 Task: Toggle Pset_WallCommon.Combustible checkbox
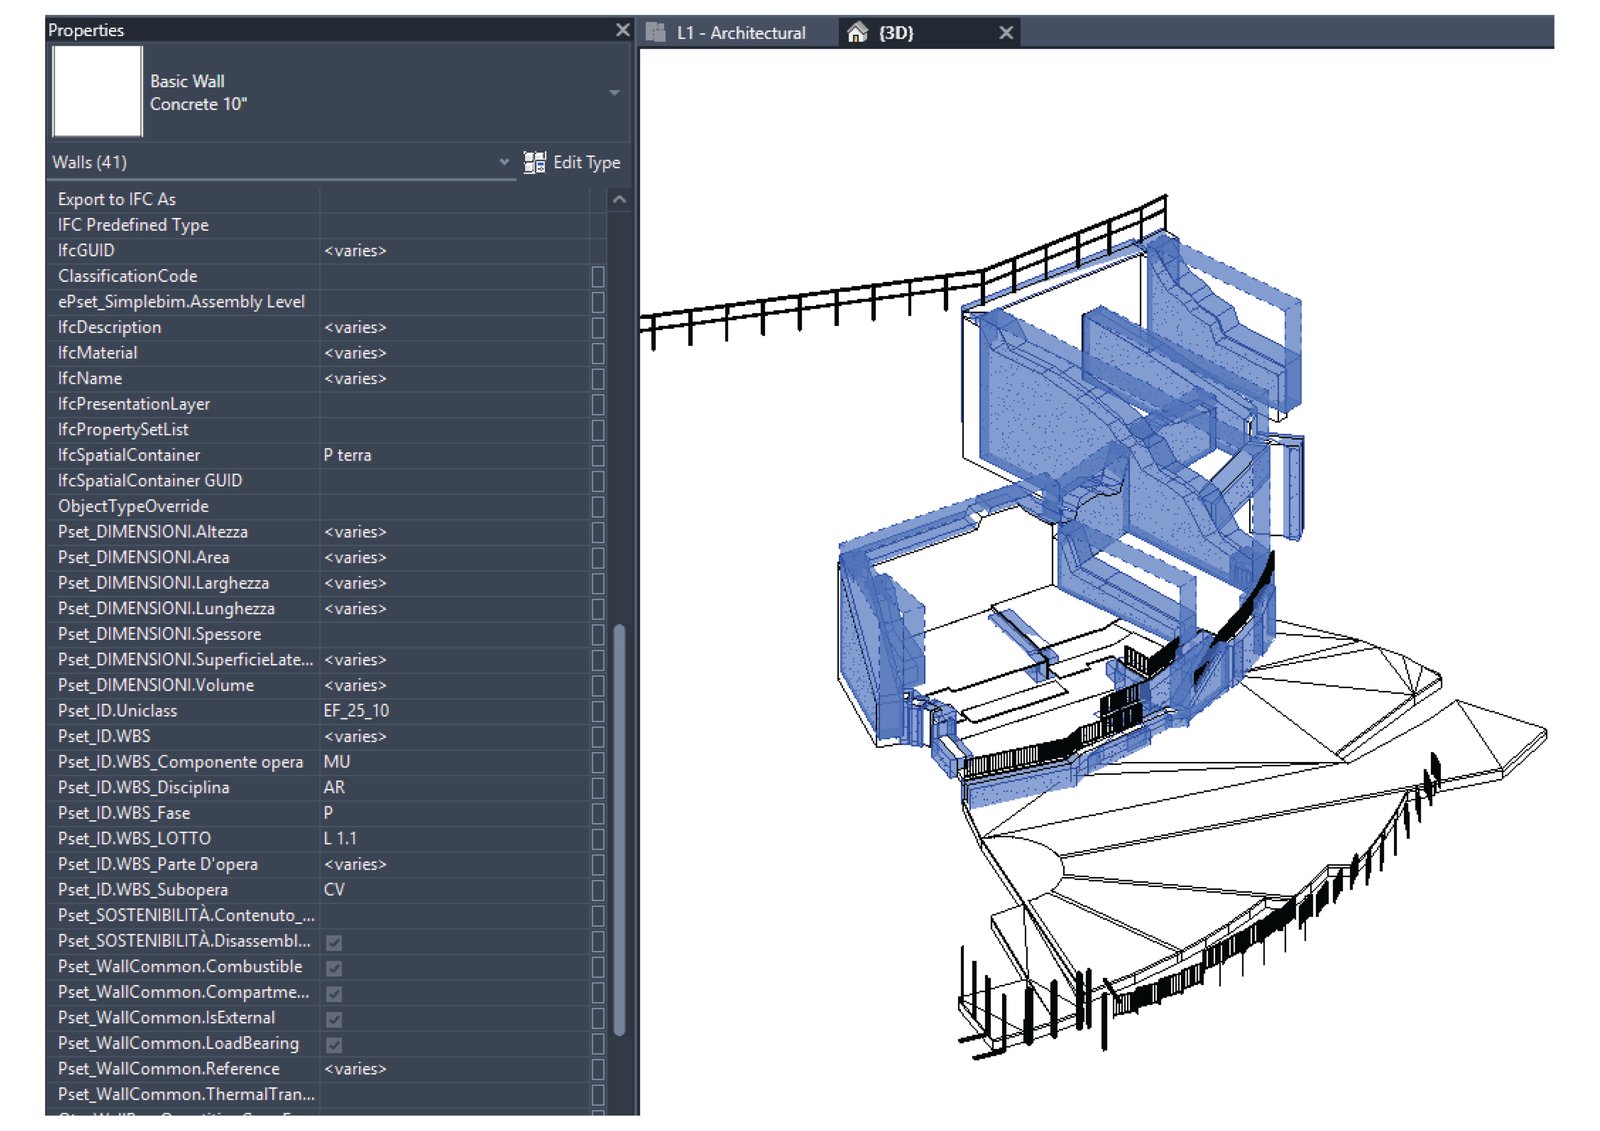point(334,968)
